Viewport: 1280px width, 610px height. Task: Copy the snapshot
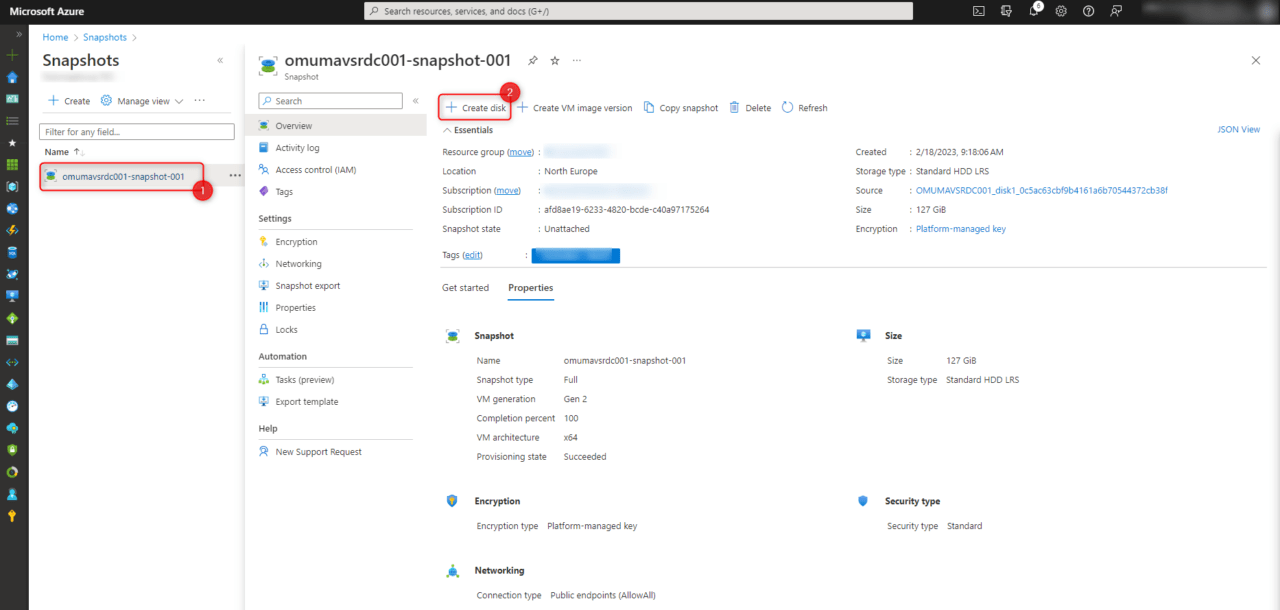click(680, 107)
